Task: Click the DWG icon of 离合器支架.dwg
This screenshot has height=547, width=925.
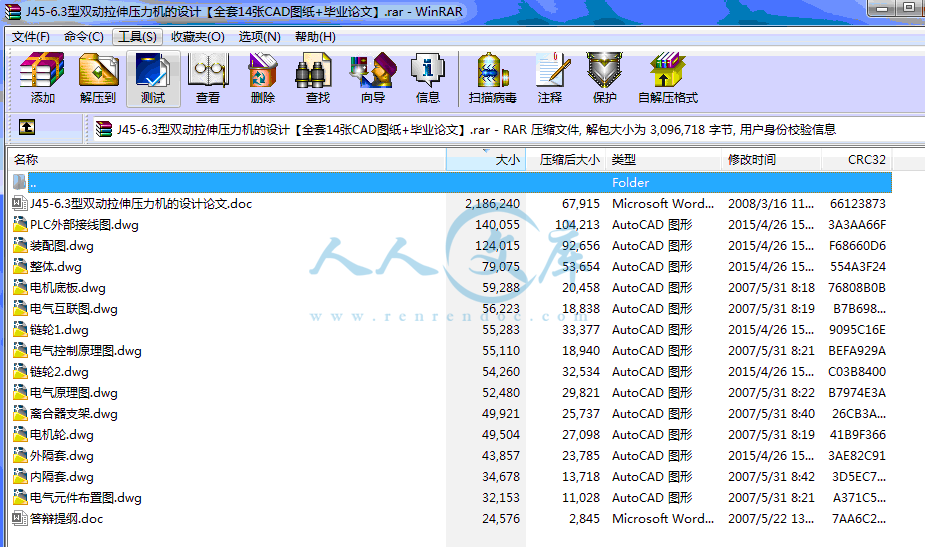Action: point(20,414)
